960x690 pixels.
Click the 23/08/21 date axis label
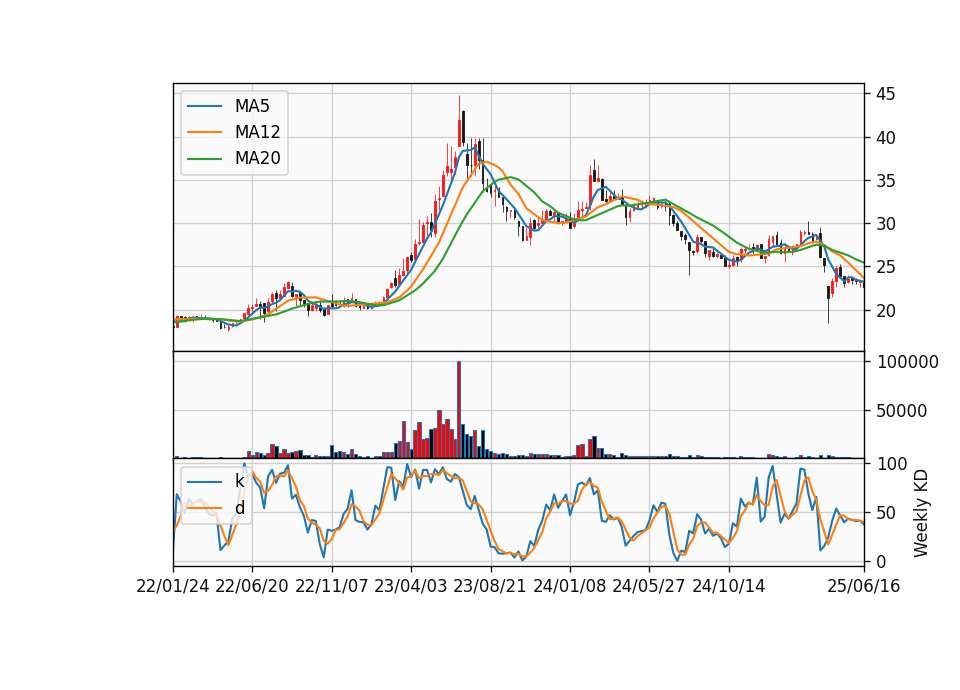pyautogui.click(x=490, y=586)
